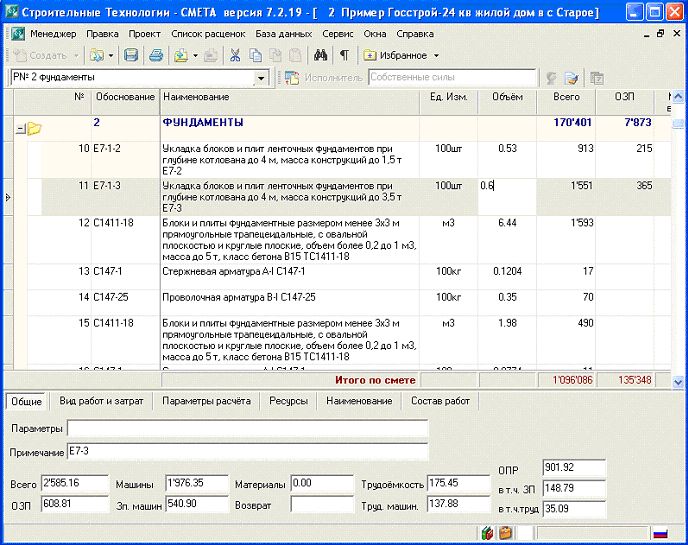Click the ФУНДАМЕНТЫ section folder icon
688x545 pixels.
[35, 129]
